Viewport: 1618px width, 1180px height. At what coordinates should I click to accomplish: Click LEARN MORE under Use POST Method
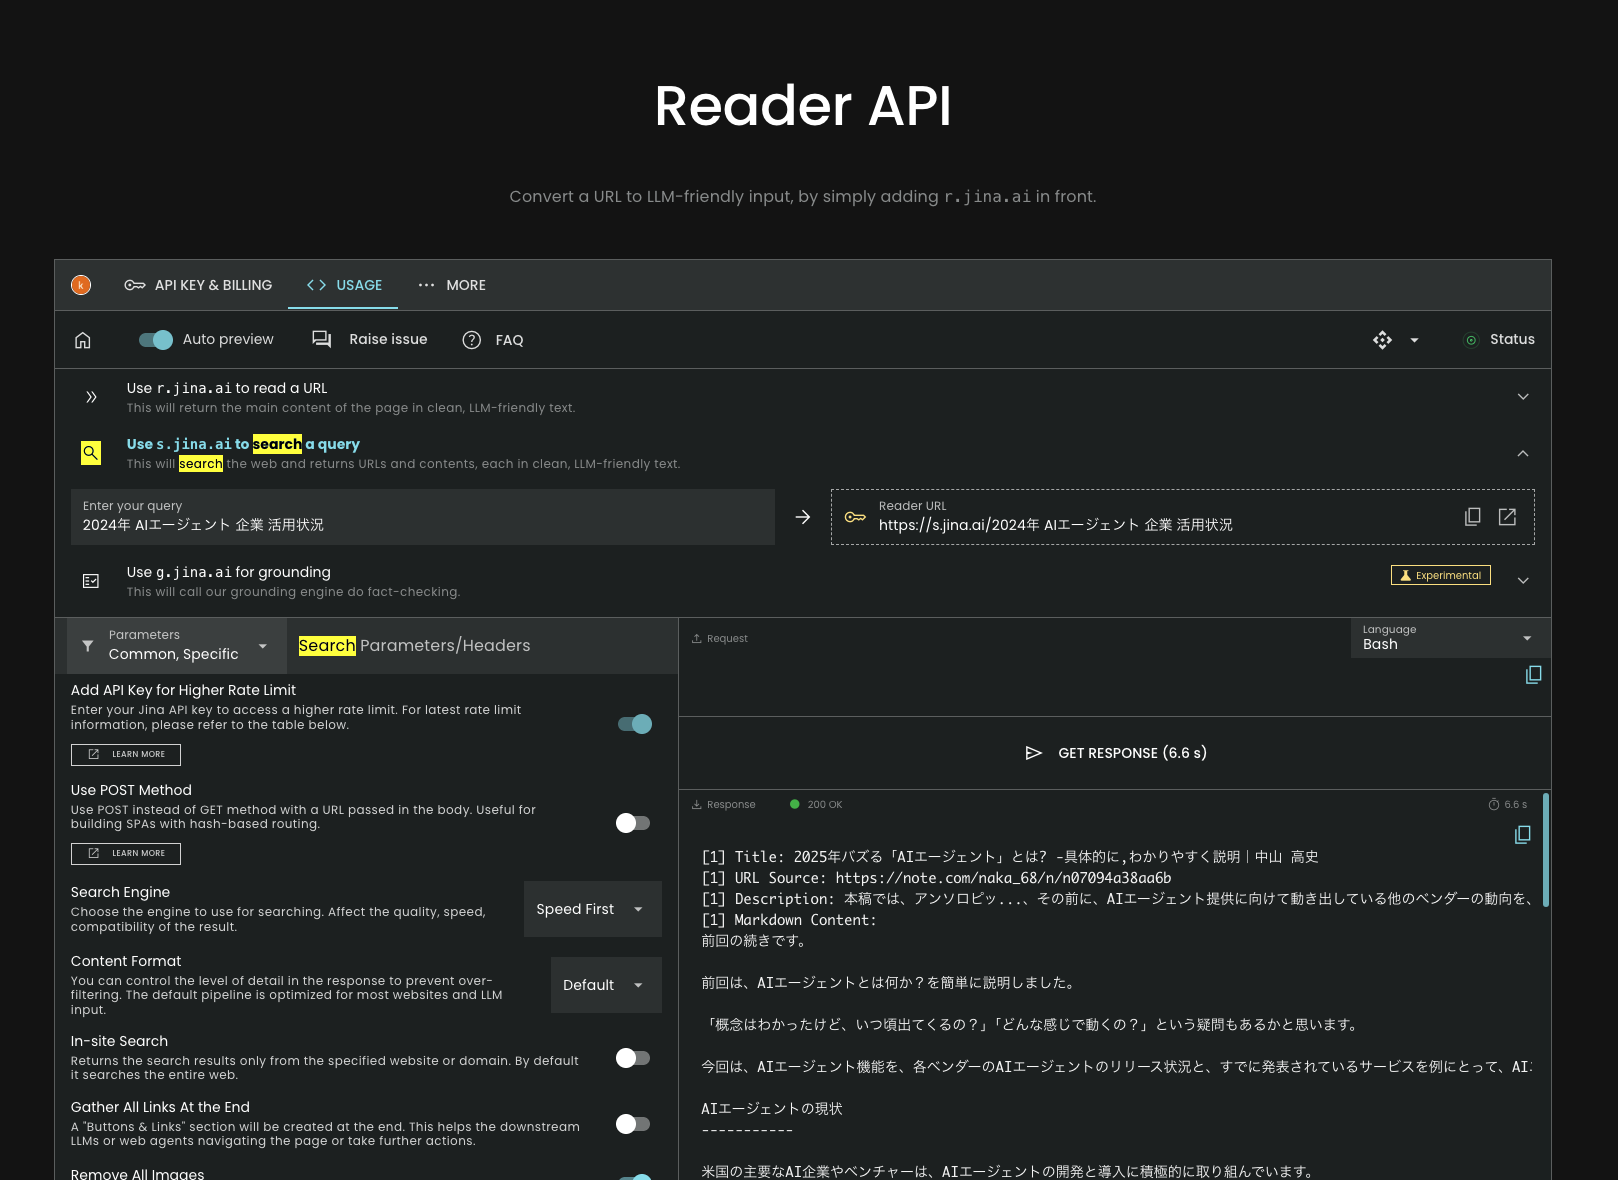point(126,854)
